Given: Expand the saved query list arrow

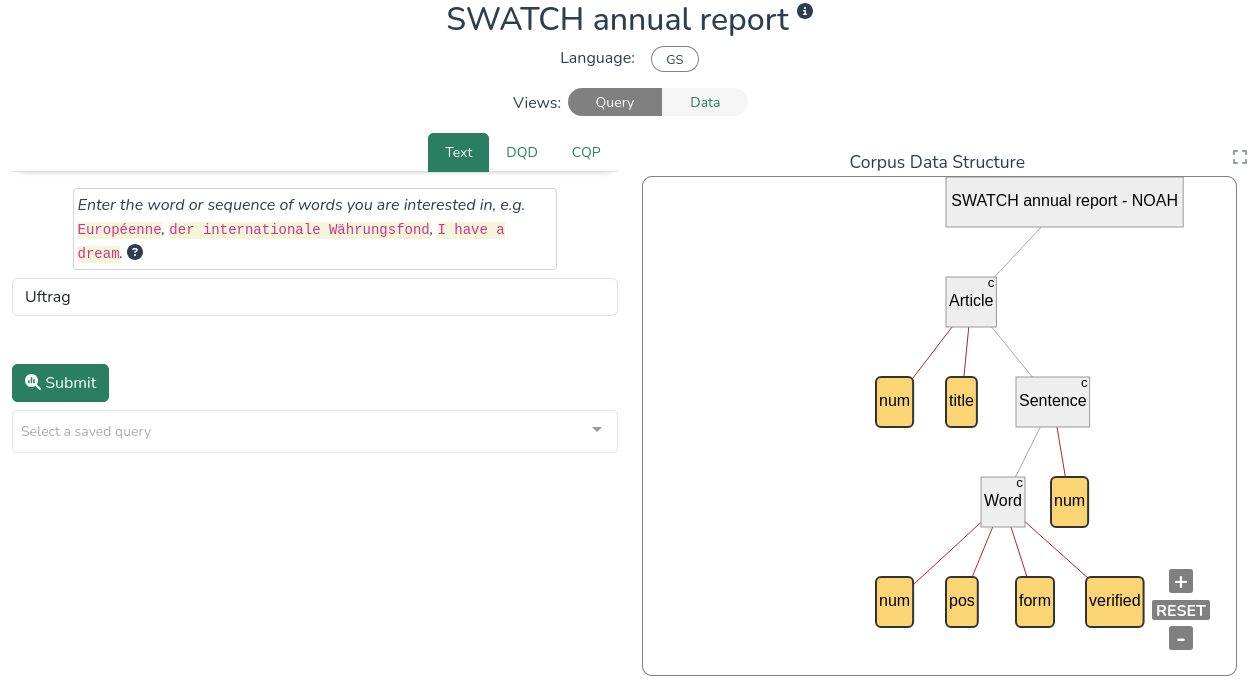Looking at the screenshot, I should click(x=597, y=430).
